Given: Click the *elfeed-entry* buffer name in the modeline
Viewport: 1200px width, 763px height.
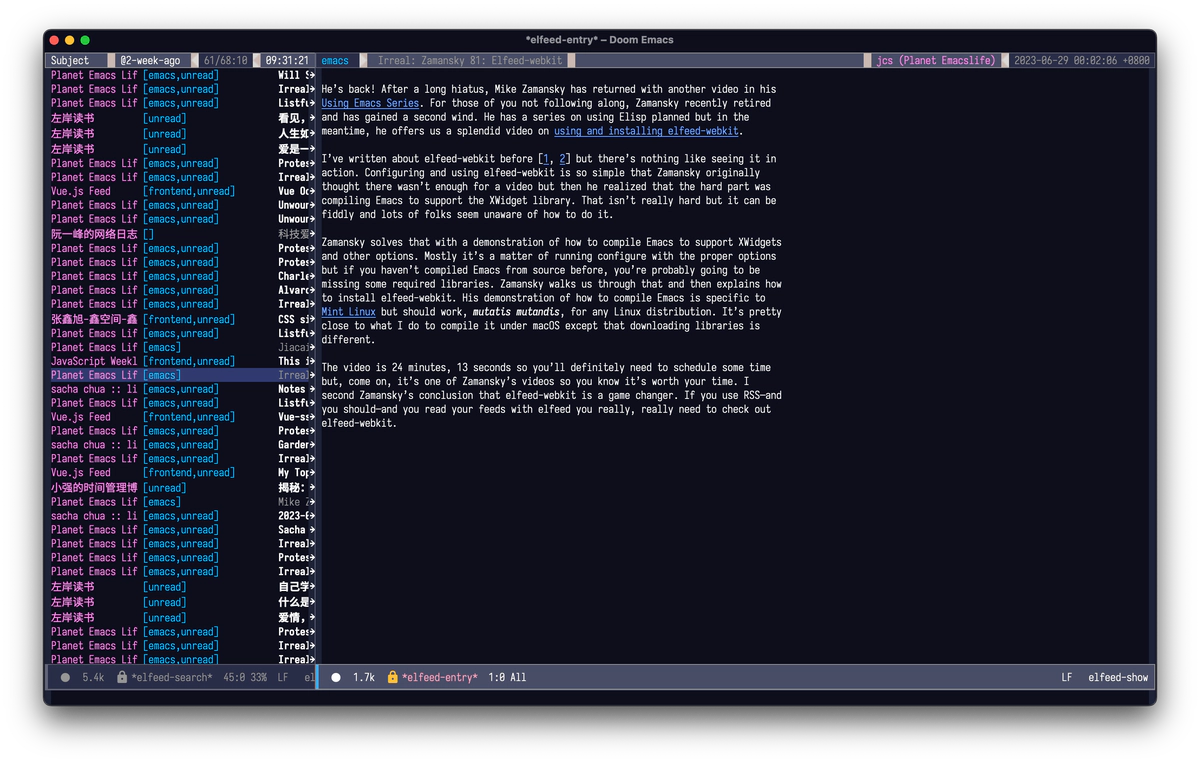Looking at the screenshot, I should 440,678.
